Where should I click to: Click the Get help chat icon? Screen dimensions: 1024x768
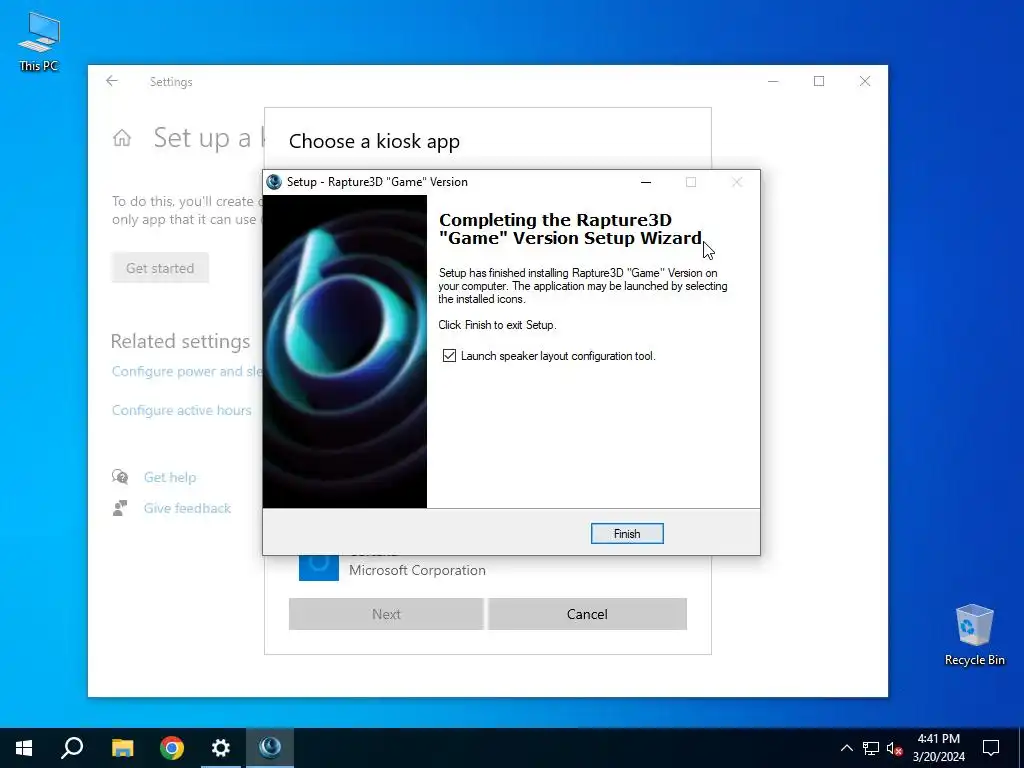[x=120, y=477]
